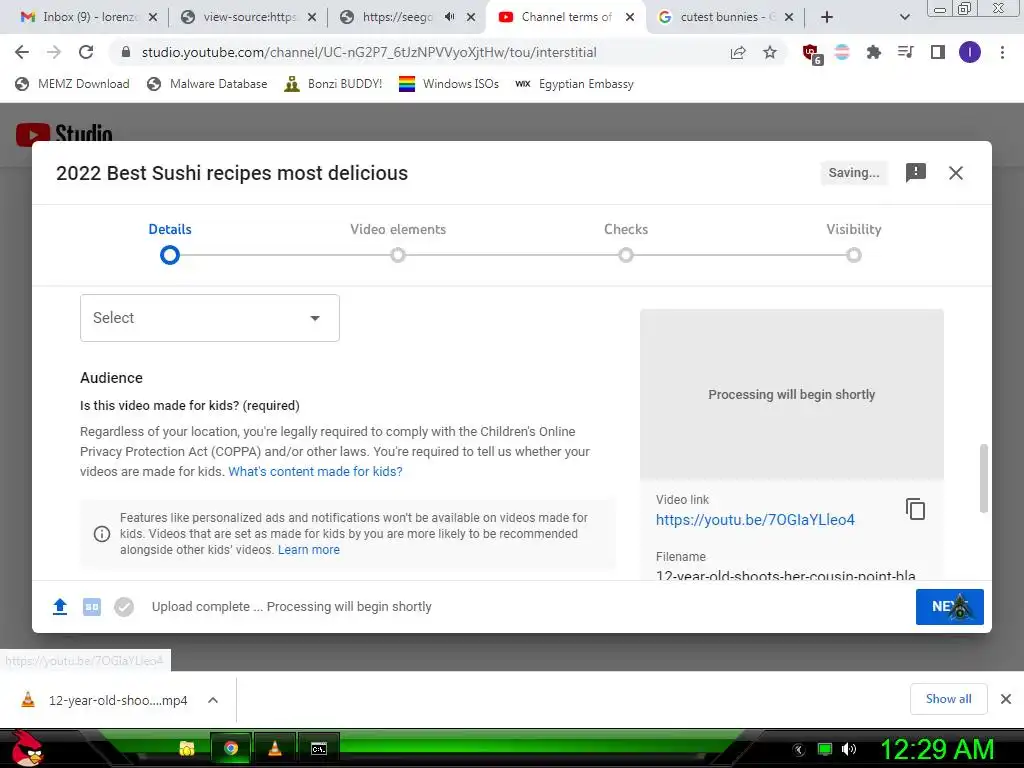Click the dialog vertical scrollbar
The image size is (1024, 768).
click(984, 478)
